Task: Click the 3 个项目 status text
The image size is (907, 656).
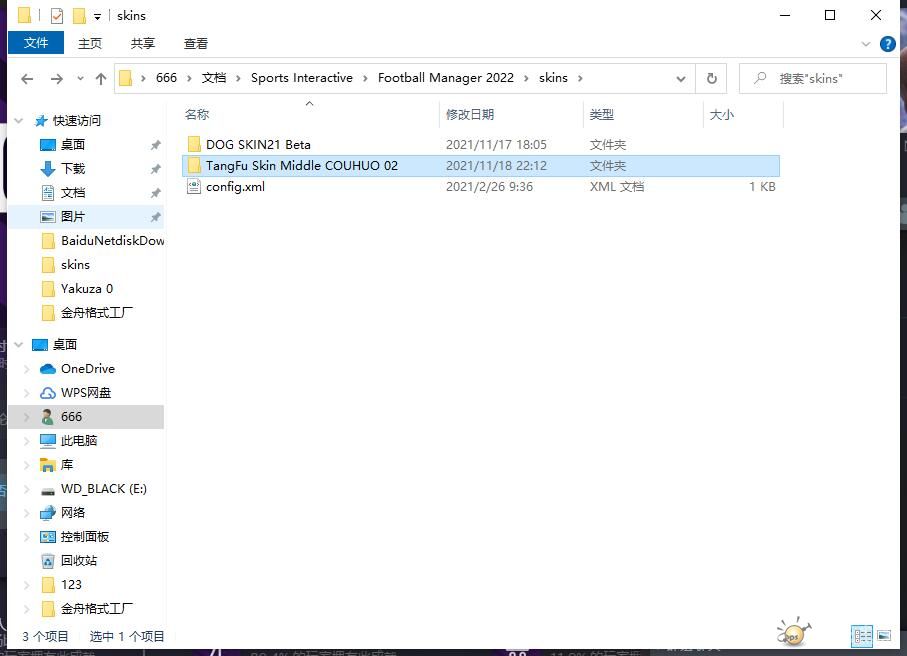Action: point(45,636)
